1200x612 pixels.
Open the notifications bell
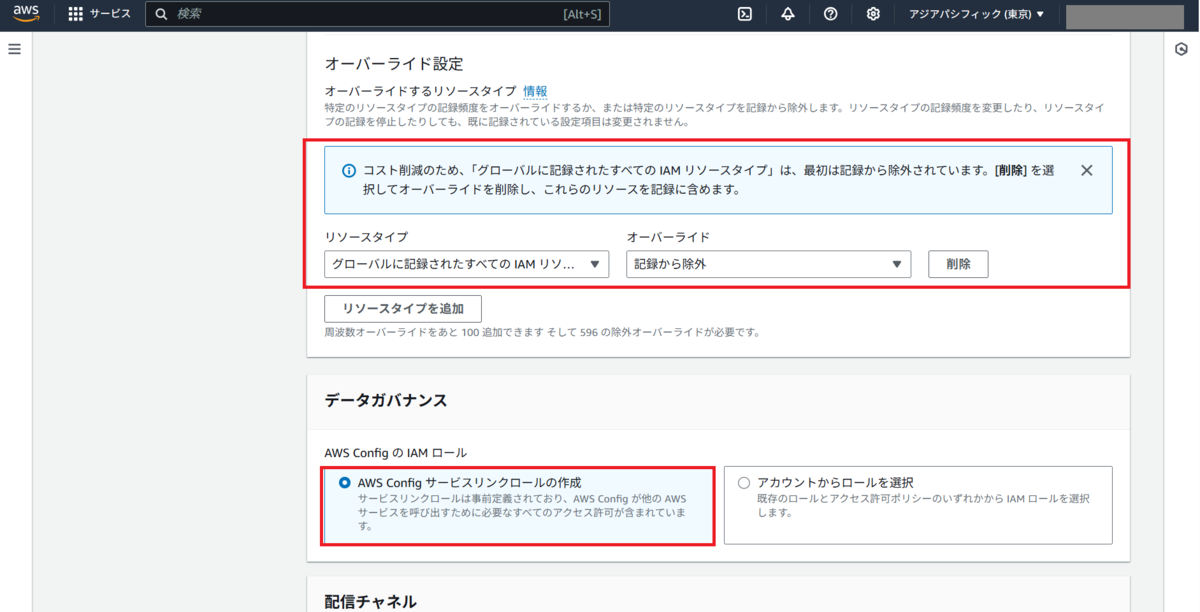(788, 14)
